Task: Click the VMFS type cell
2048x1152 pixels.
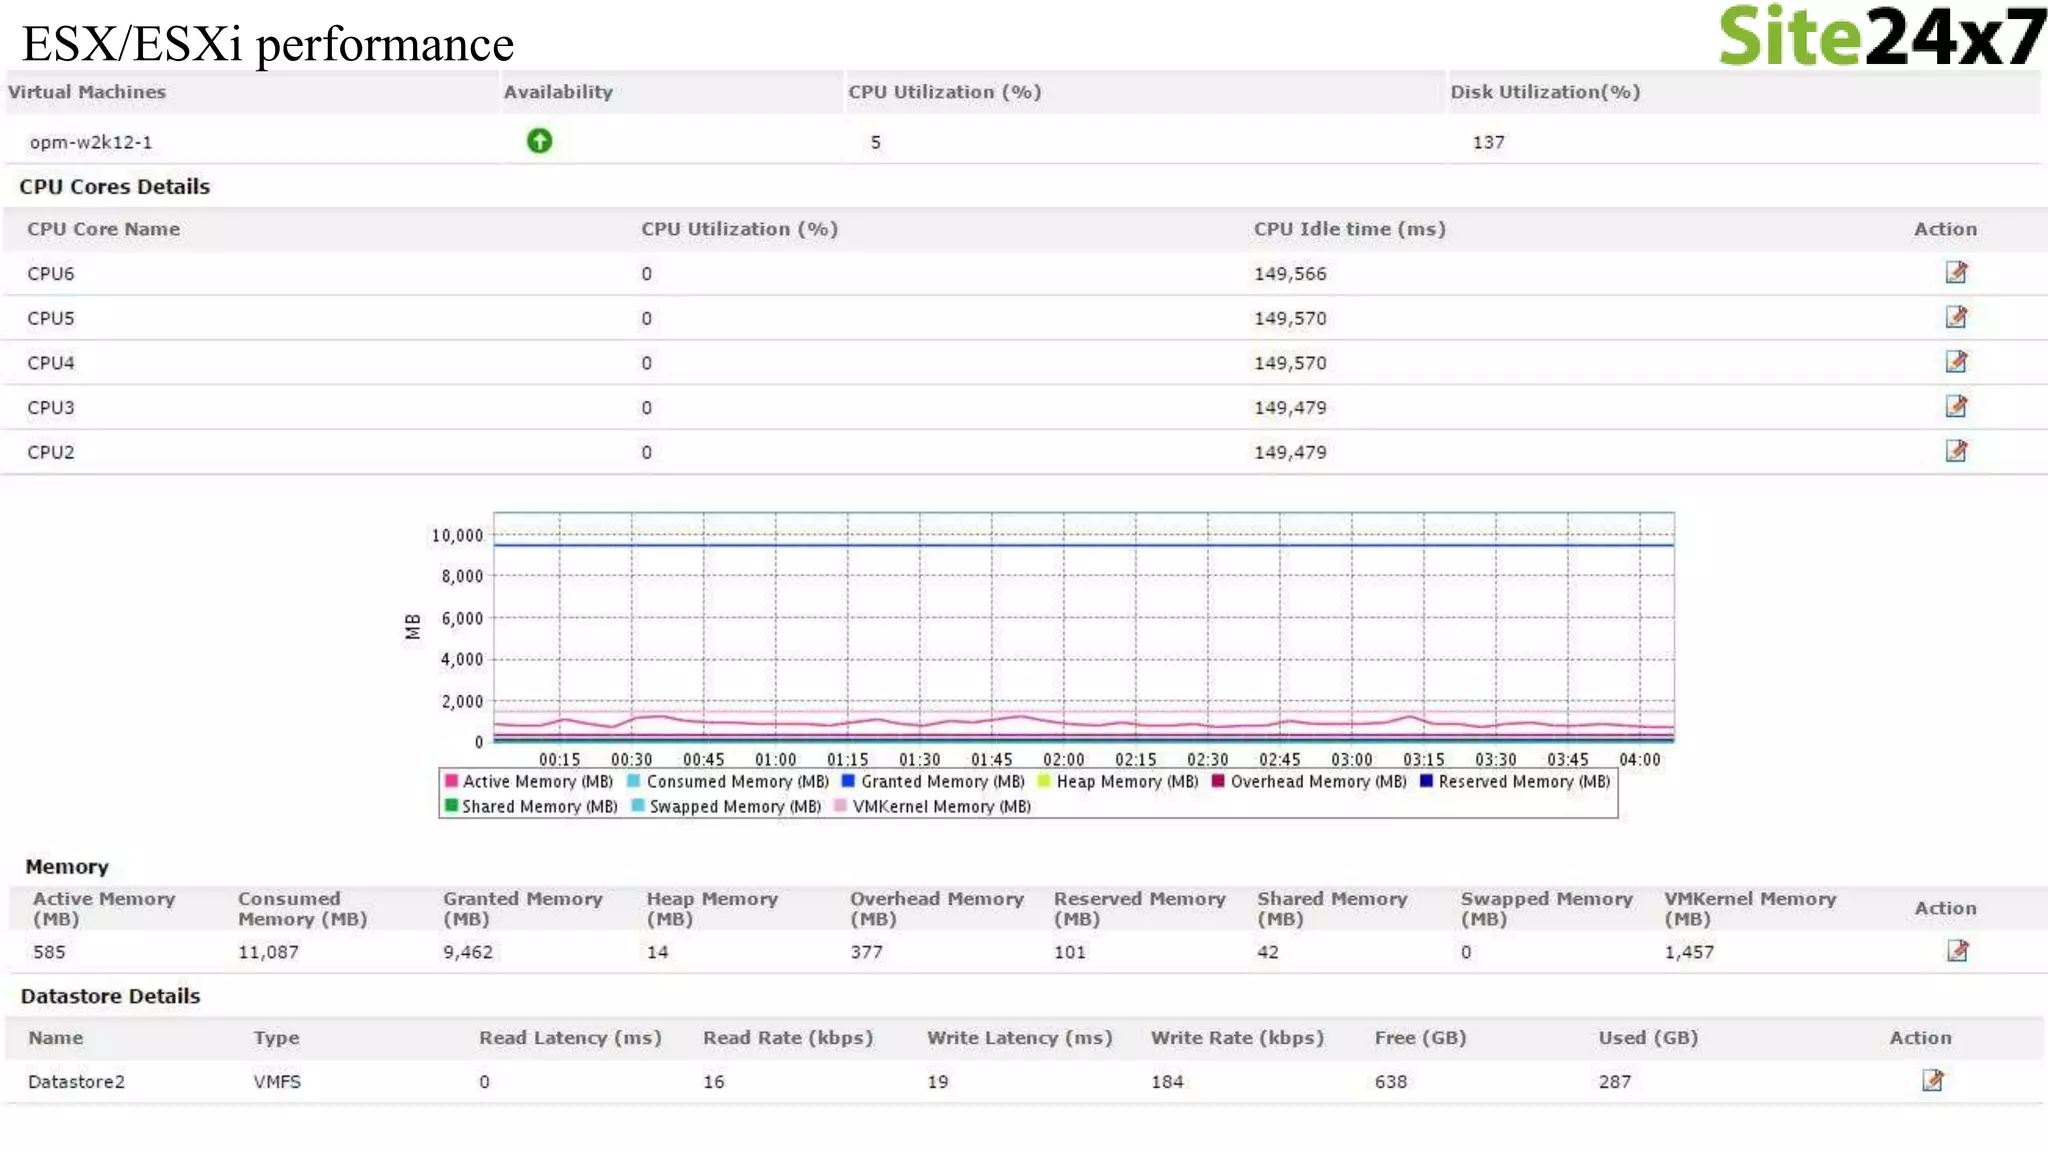Action: coord(277,1081)
